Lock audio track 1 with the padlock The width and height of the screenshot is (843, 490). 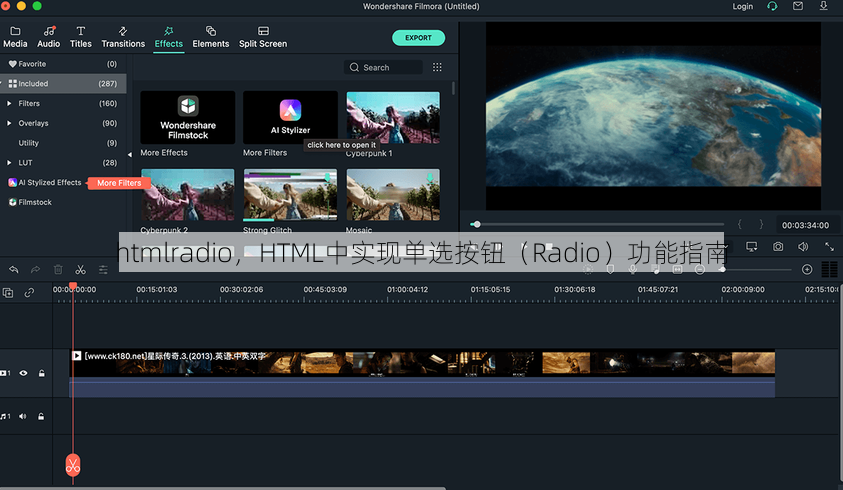41,416
